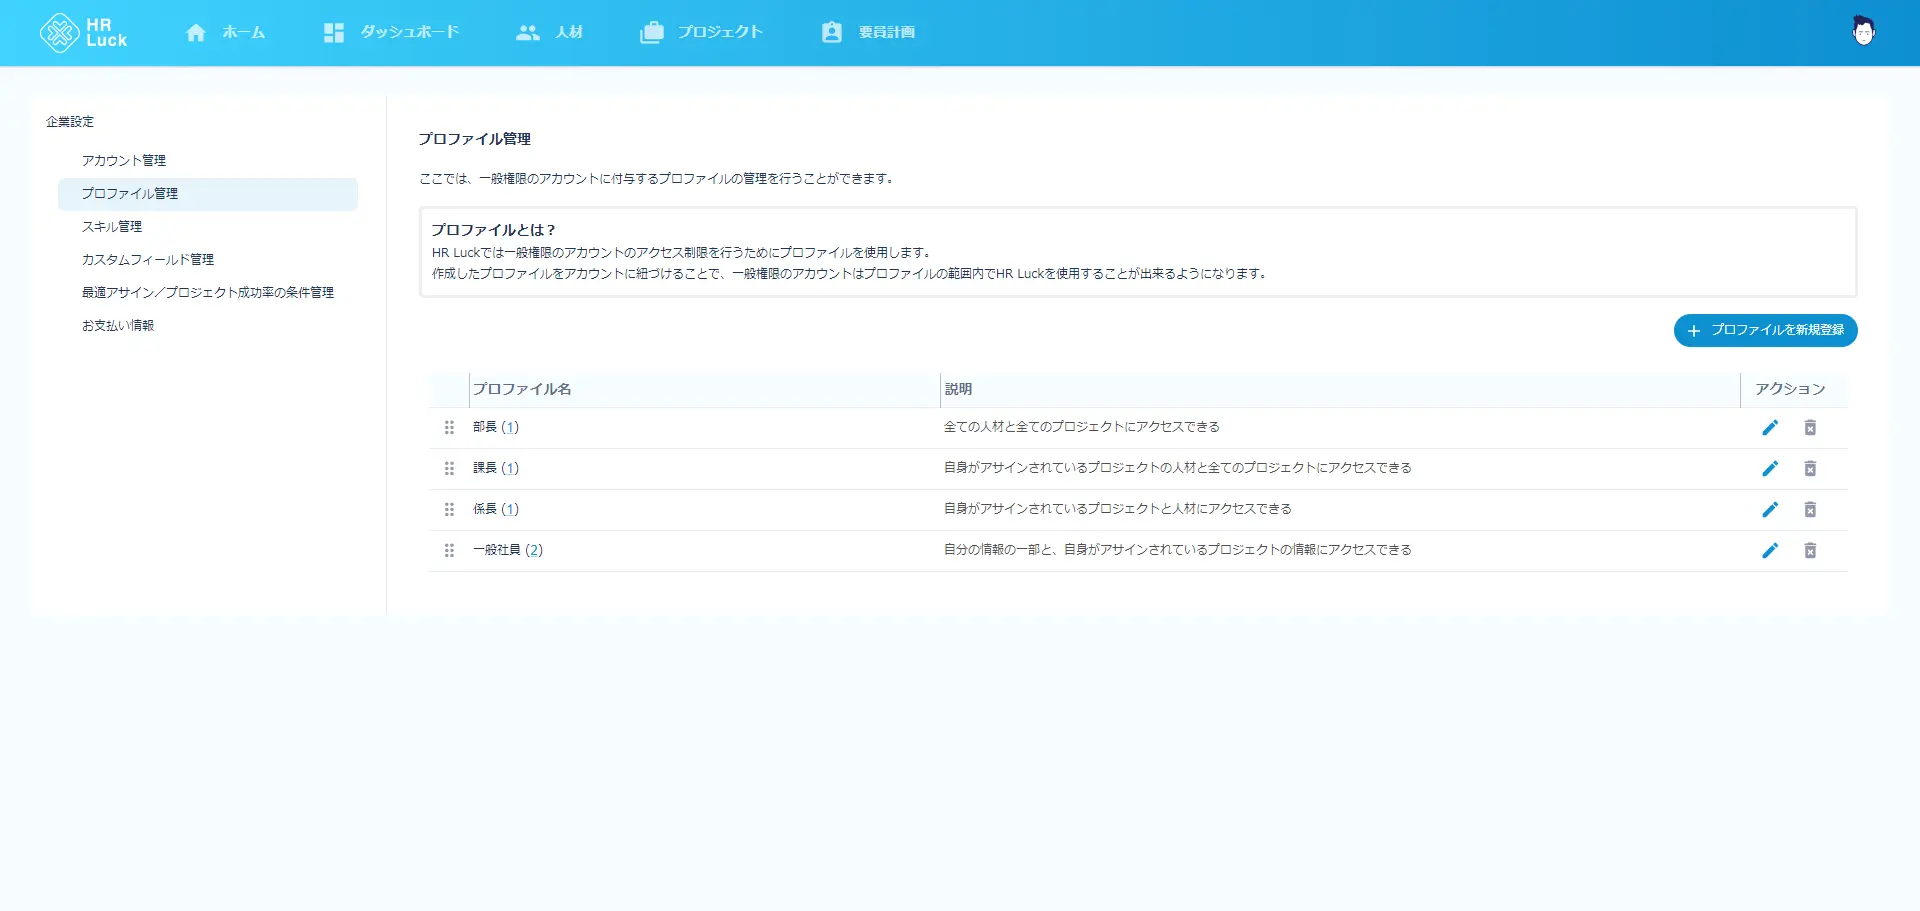This screenshot has height=911, width=1920.
Task: Select カスタムフィールド管理 in the sidebar
Action: tap(148, 260)
